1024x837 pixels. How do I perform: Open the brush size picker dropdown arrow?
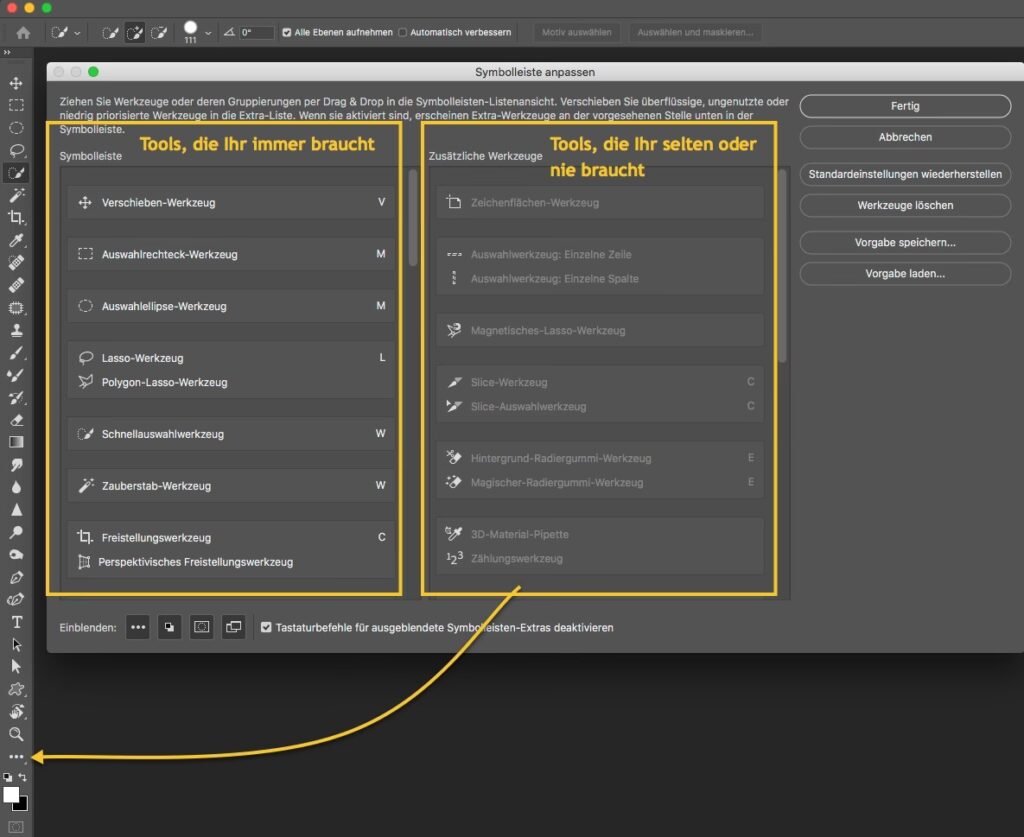click(x=208, y=33)
